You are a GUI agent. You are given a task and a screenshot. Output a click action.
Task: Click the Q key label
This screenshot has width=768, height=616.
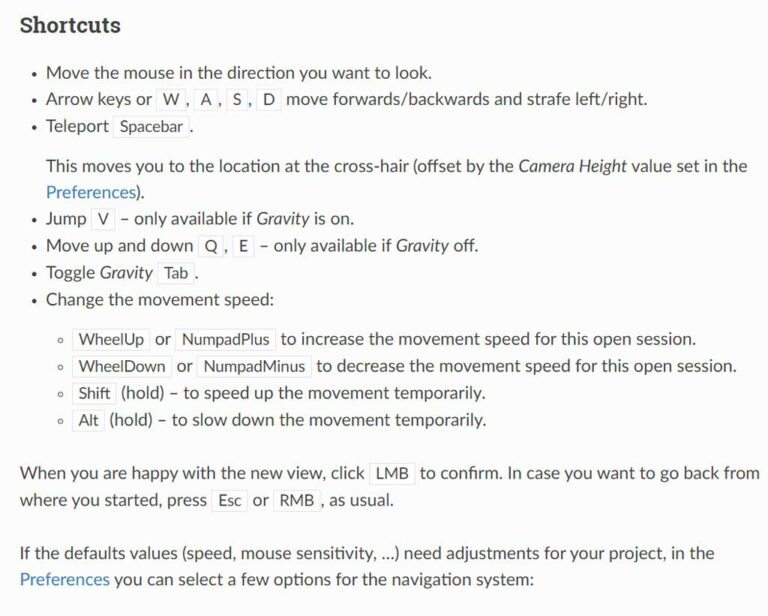[x=212, y=246]
